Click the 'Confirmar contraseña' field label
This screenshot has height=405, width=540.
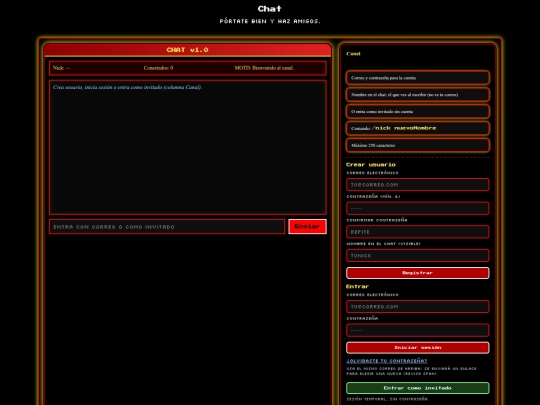[x=377, y=220]
